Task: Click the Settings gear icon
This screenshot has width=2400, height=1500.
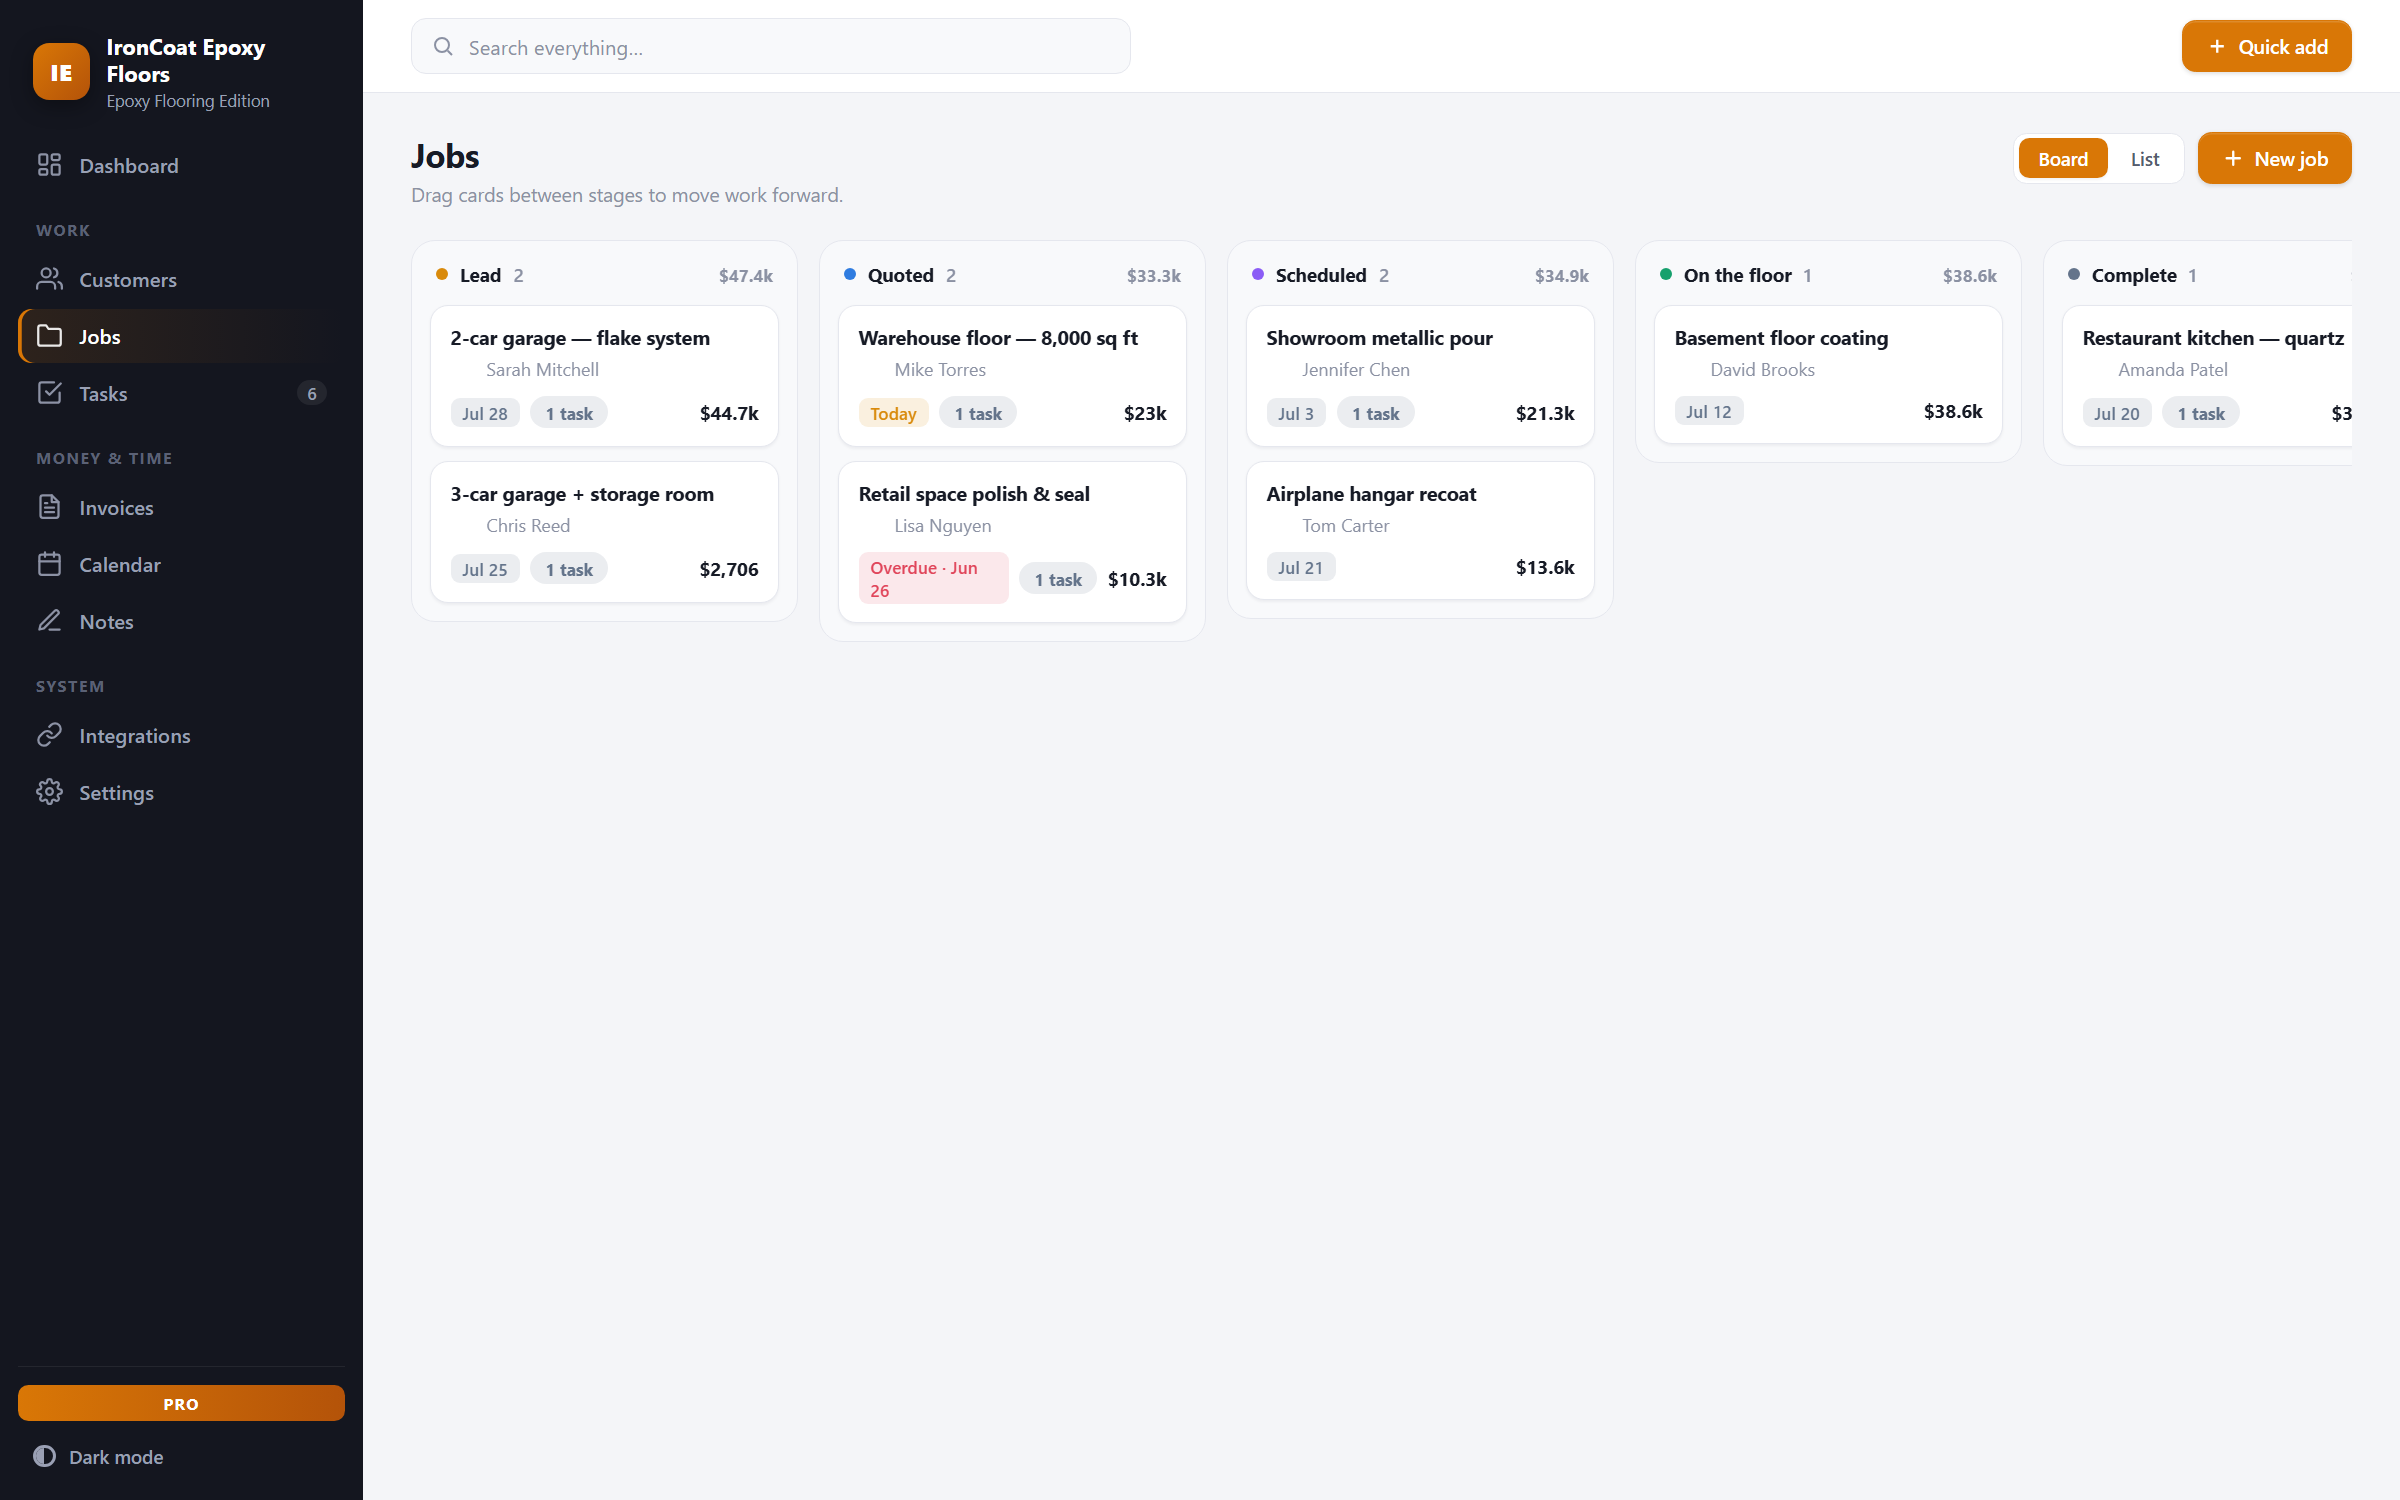Action: pos(49,792)
